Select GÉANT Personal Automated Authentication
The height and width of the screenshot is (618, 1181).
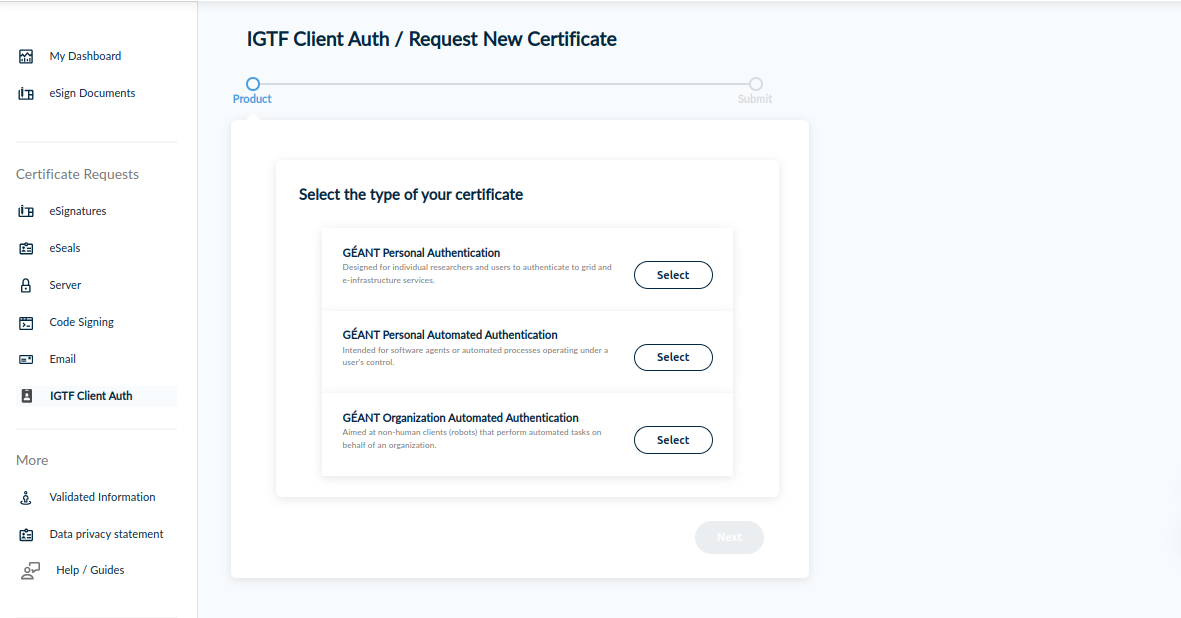673,357
